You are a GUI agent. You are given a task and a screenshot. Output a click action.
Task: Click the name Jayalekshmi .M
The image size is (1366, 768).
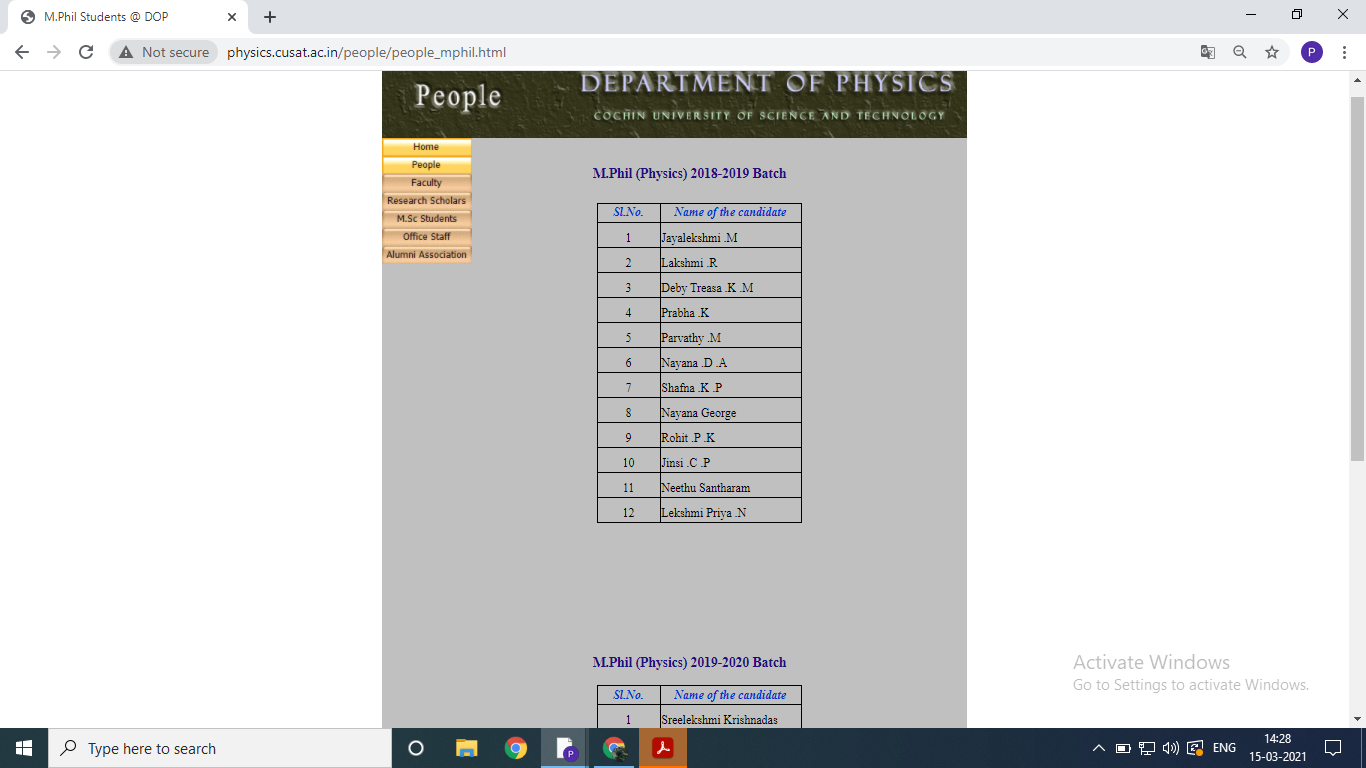coord(699,238)
